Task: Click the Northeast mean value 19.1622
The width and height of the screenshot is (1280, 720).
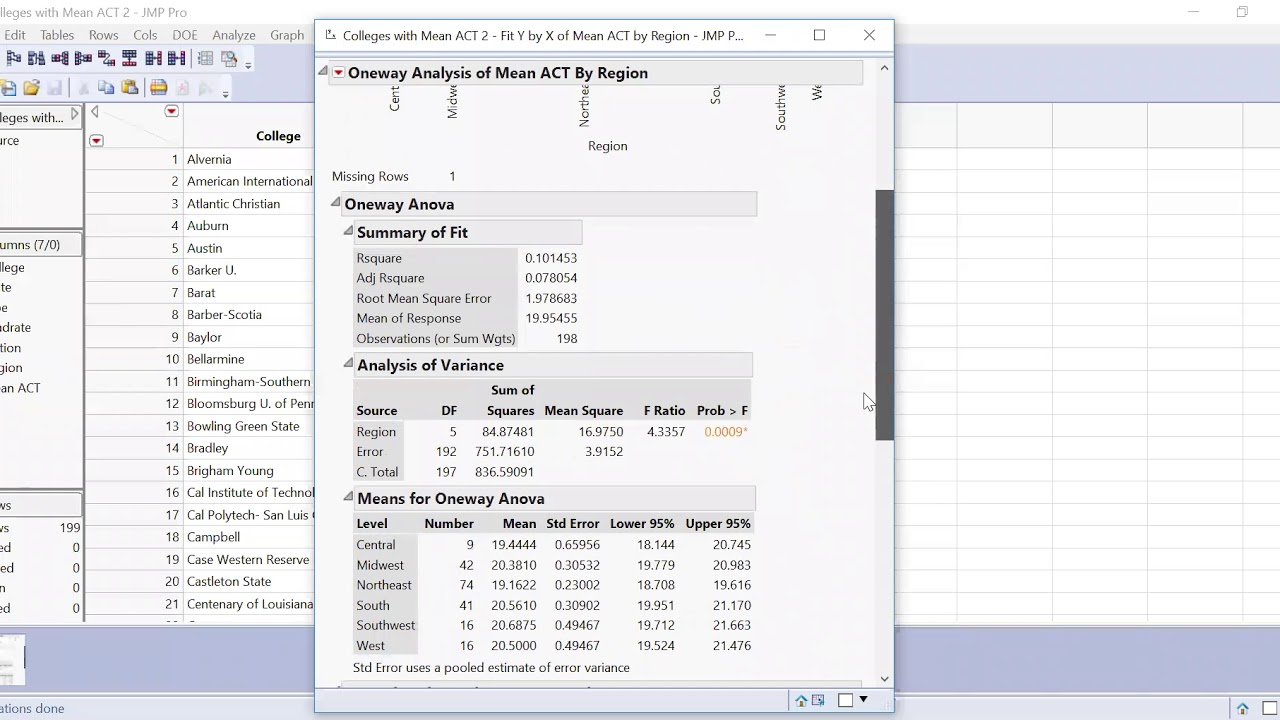Action: pos(513,585)
